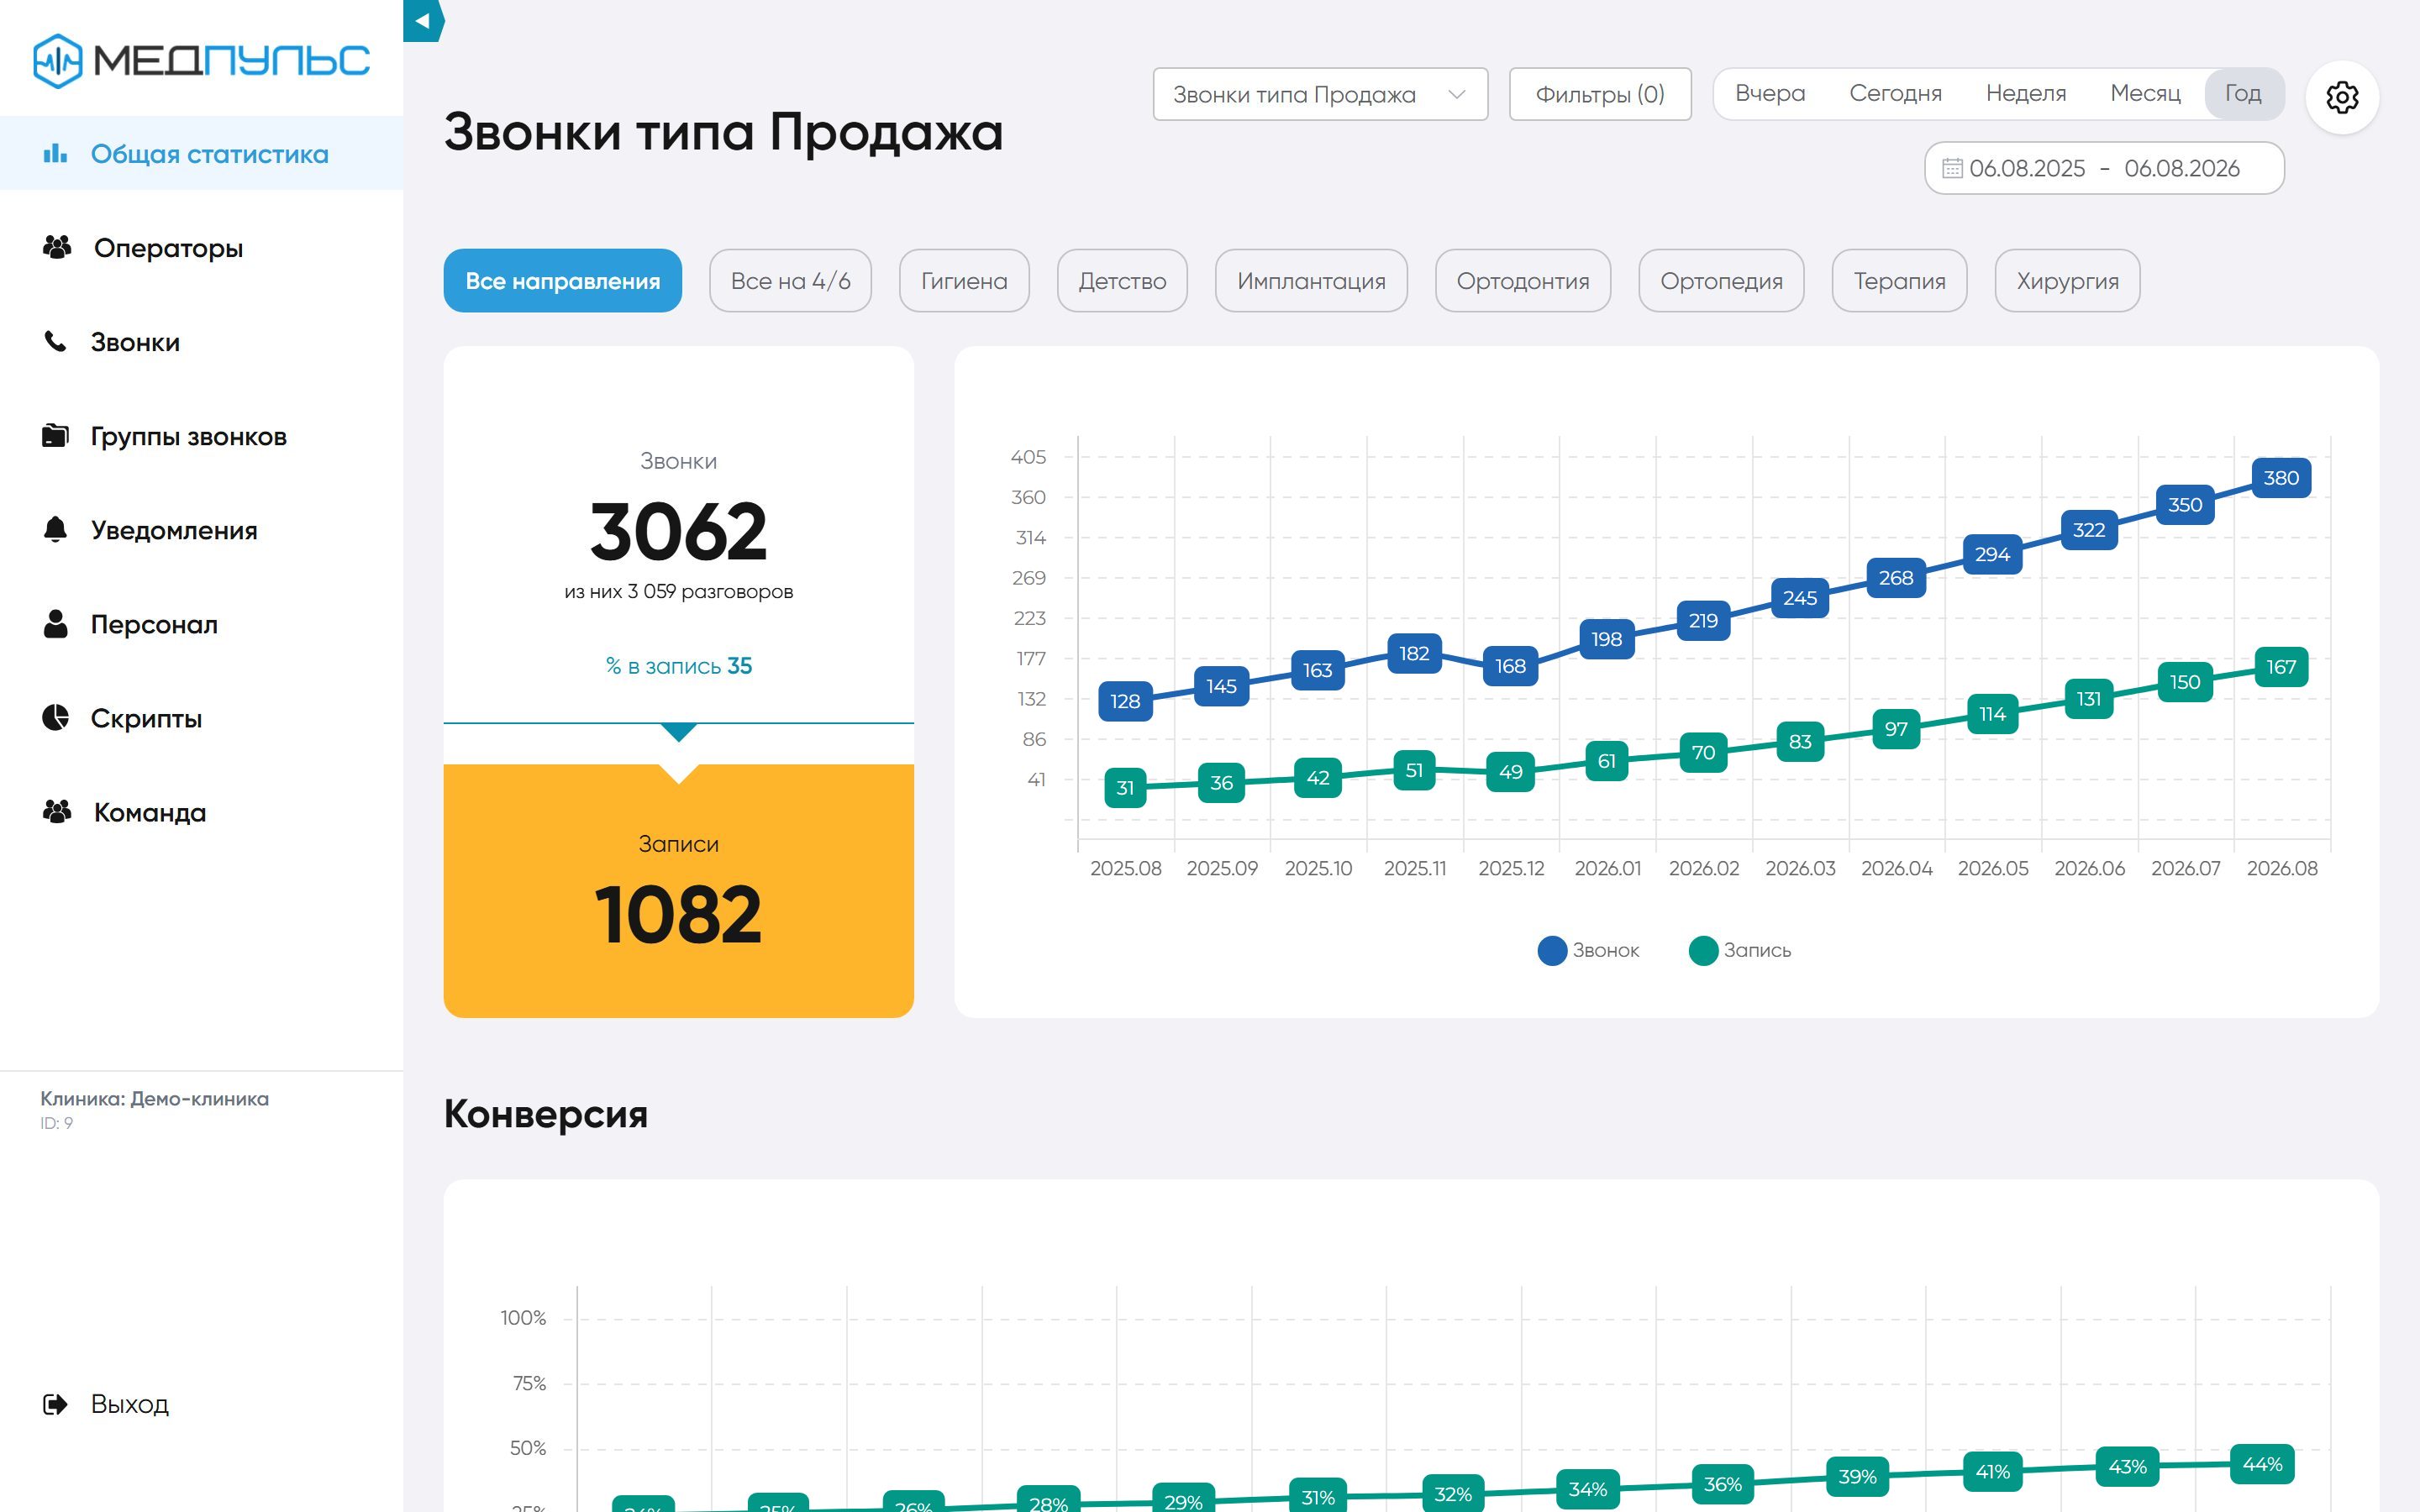Viewport: 2420px width, 1512px height.
Task: Filter by Детство direction
Action: (x=1122, y=281)
